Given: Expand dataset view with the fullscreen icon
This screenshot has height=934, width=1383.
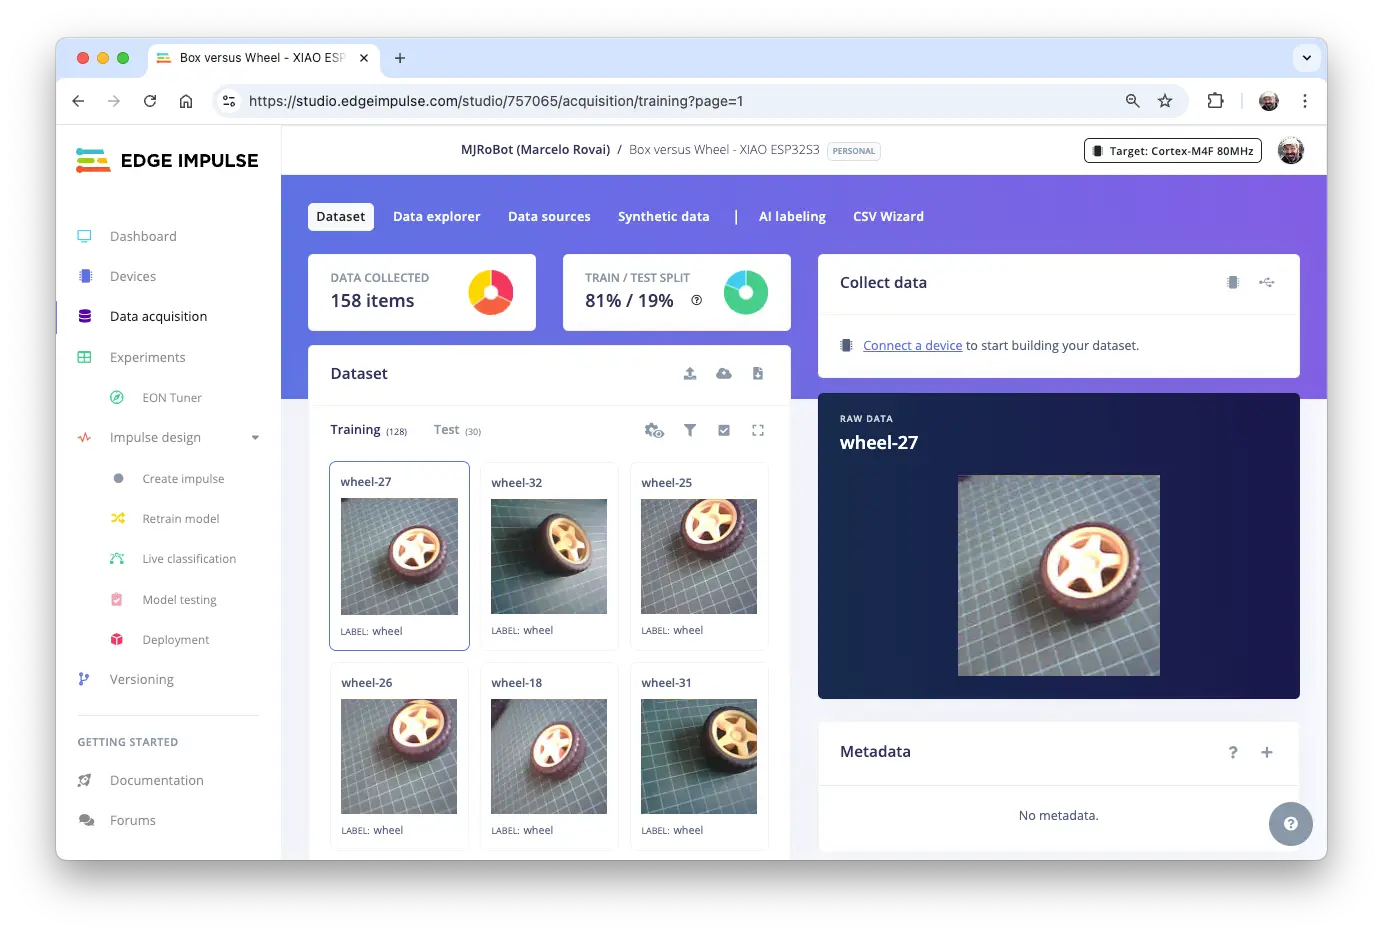Looking at the screenshot, I should pos(758,430).
